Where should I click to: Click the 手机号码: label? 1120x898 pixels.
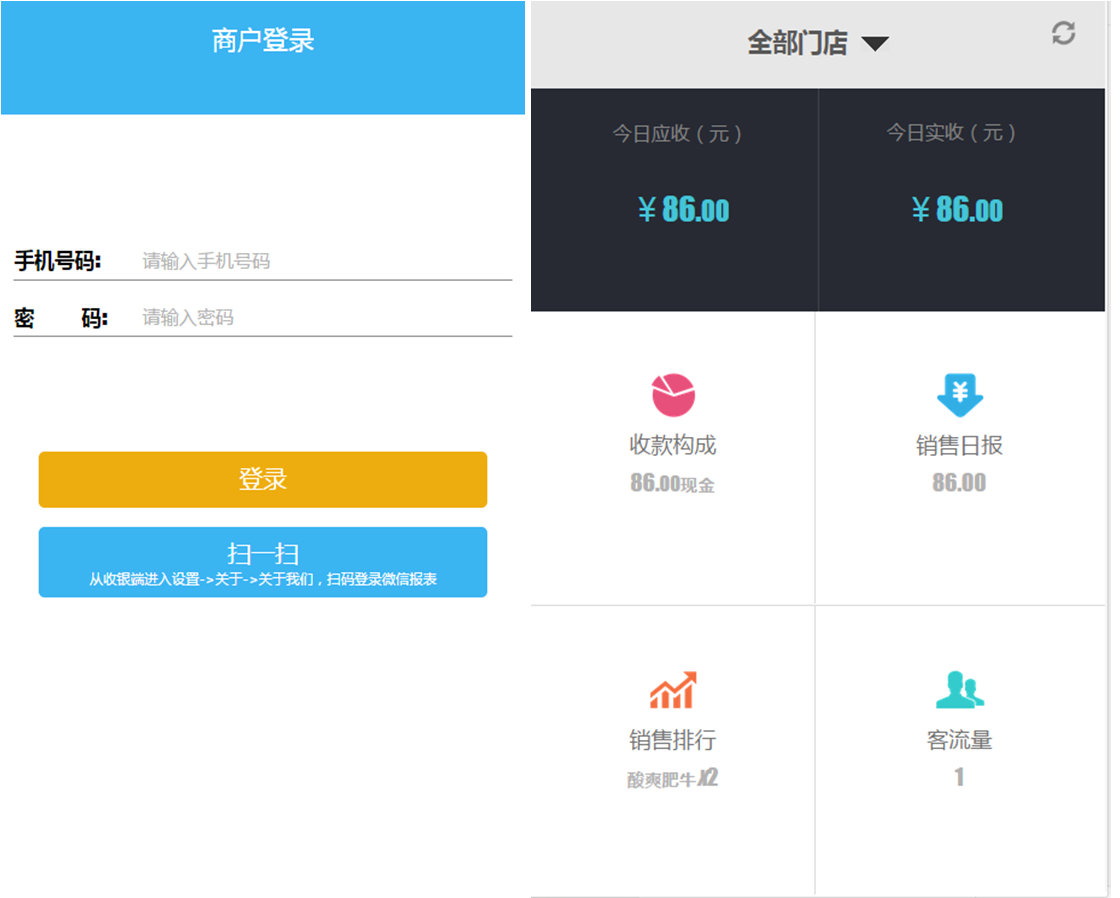[58, 261]
